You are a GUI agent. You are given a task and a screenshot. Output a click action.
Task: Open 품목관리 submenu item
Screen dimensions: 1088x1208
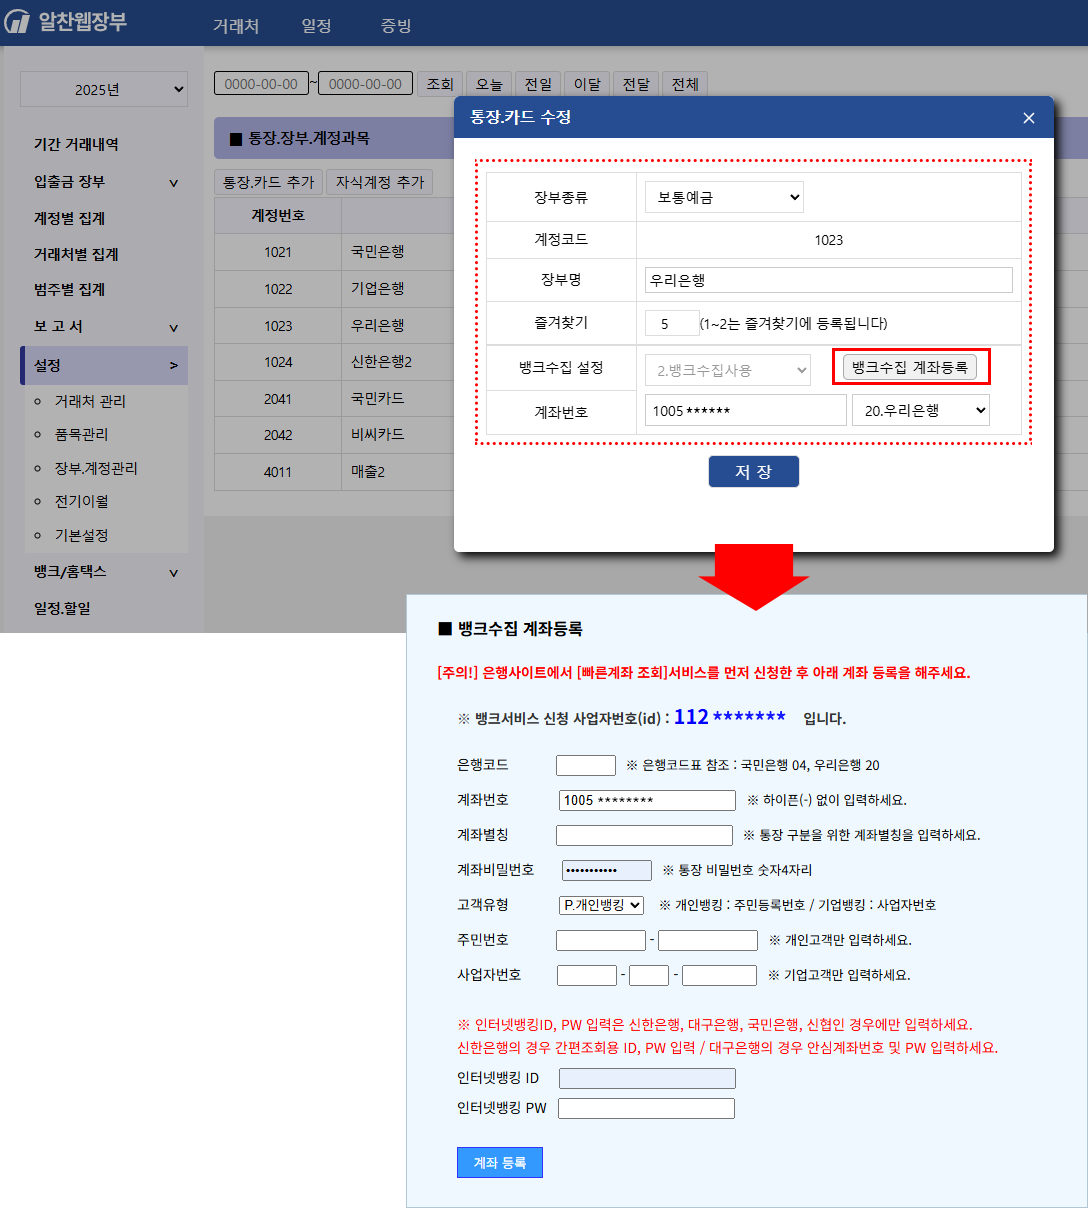tap(81, 434)
